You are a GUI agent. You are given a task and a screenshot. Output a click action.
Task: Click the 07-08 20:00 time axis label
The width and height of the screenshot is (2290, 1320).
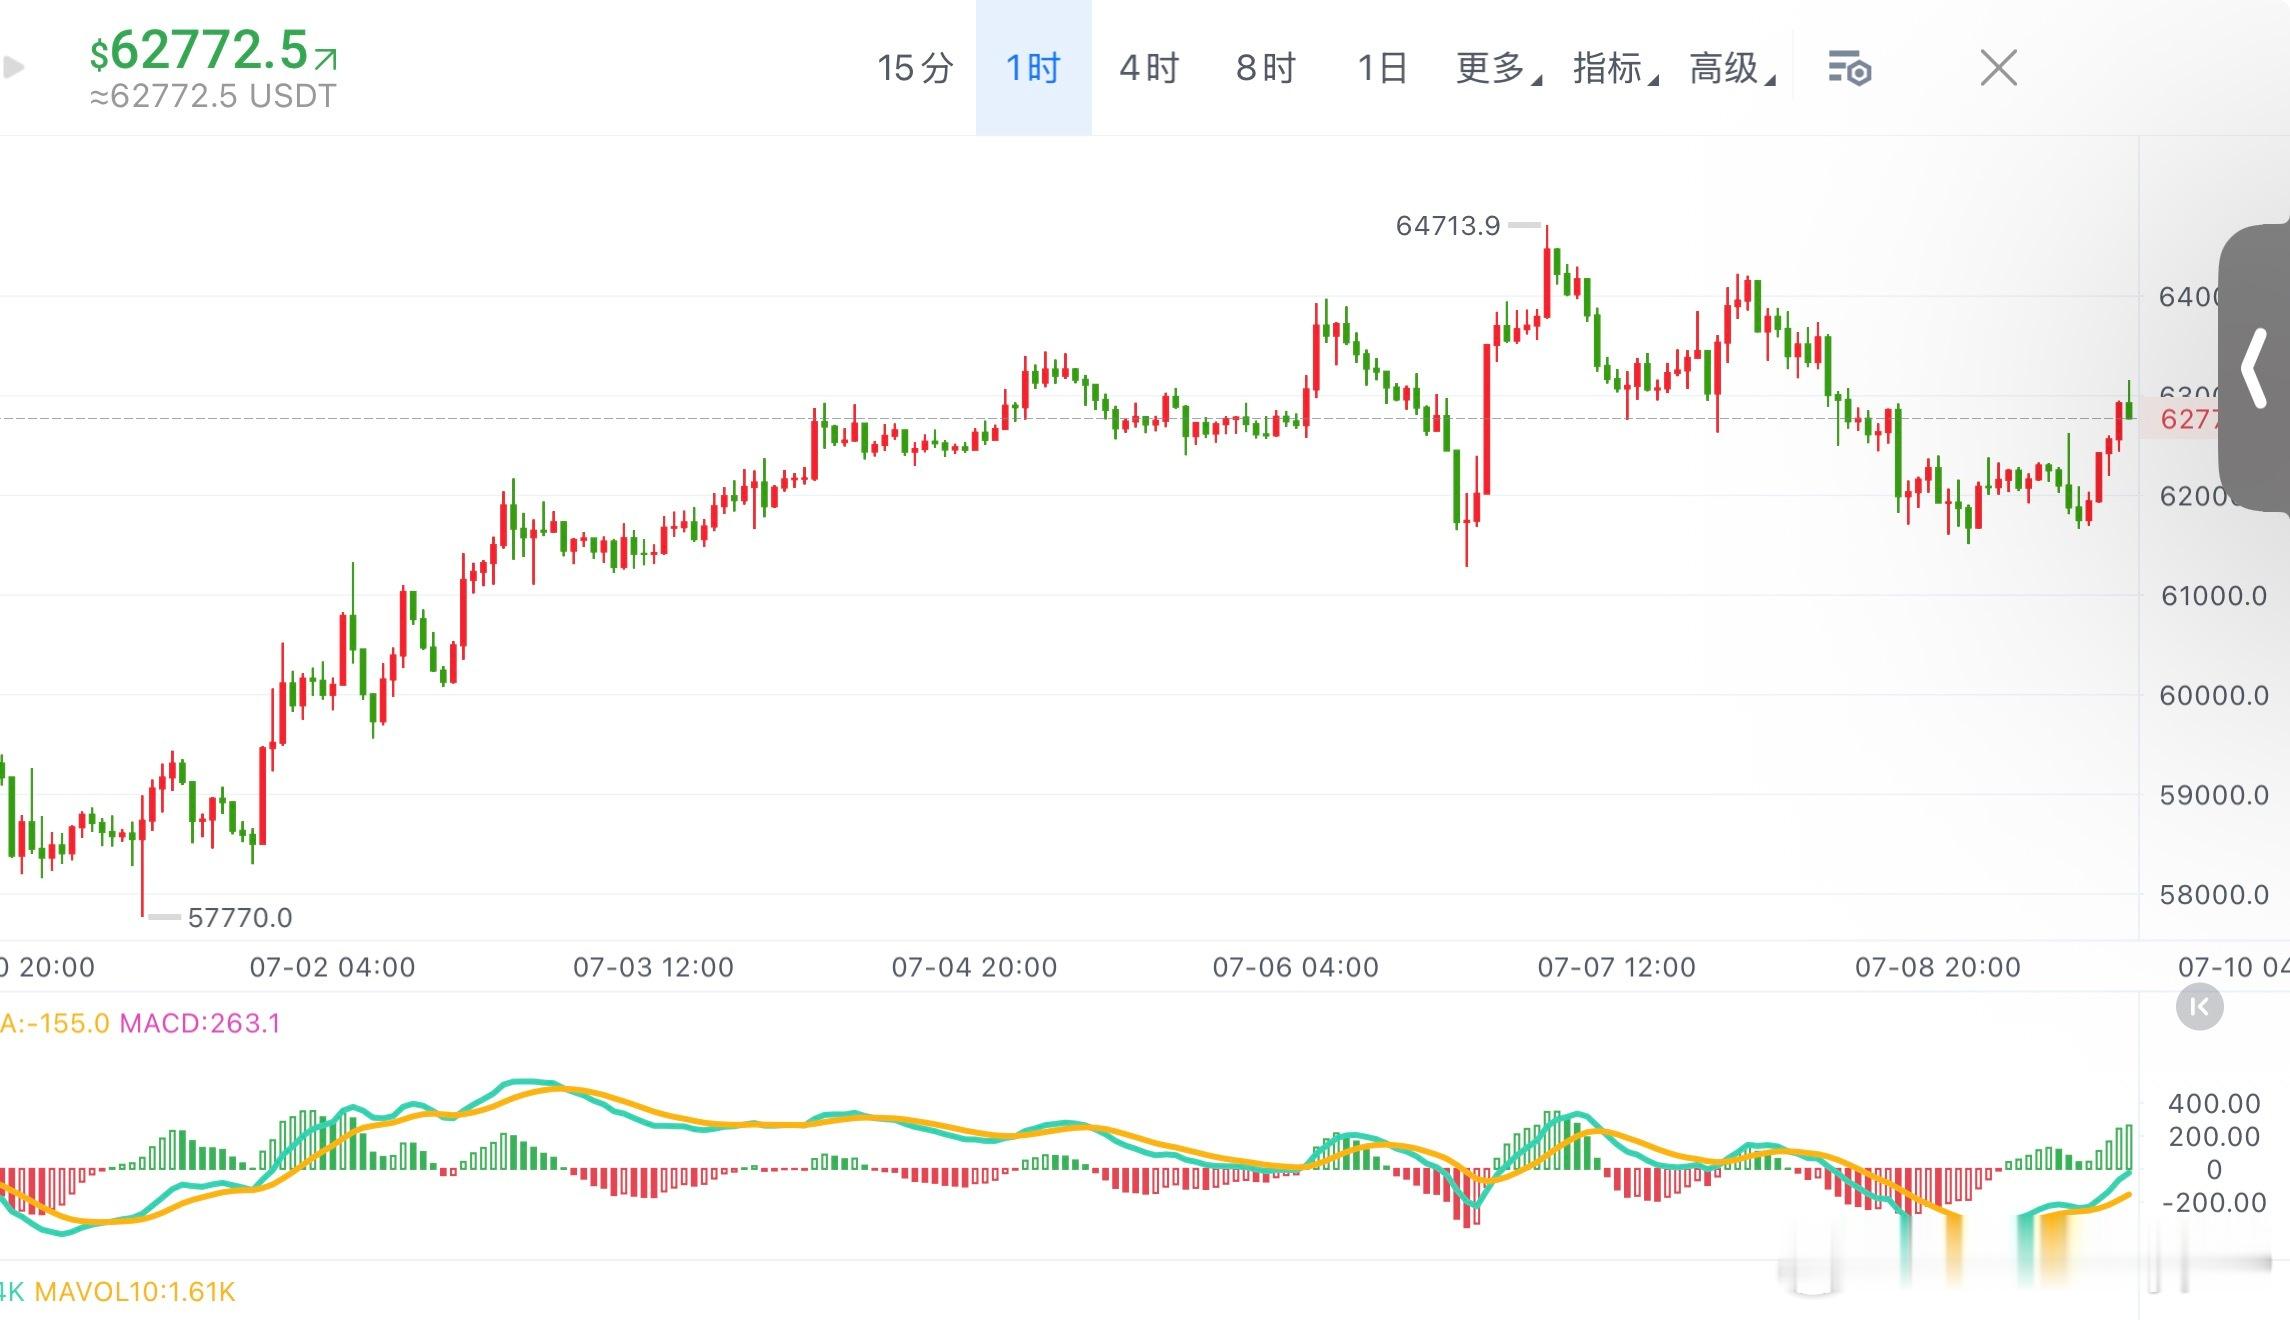(1937, 967)
